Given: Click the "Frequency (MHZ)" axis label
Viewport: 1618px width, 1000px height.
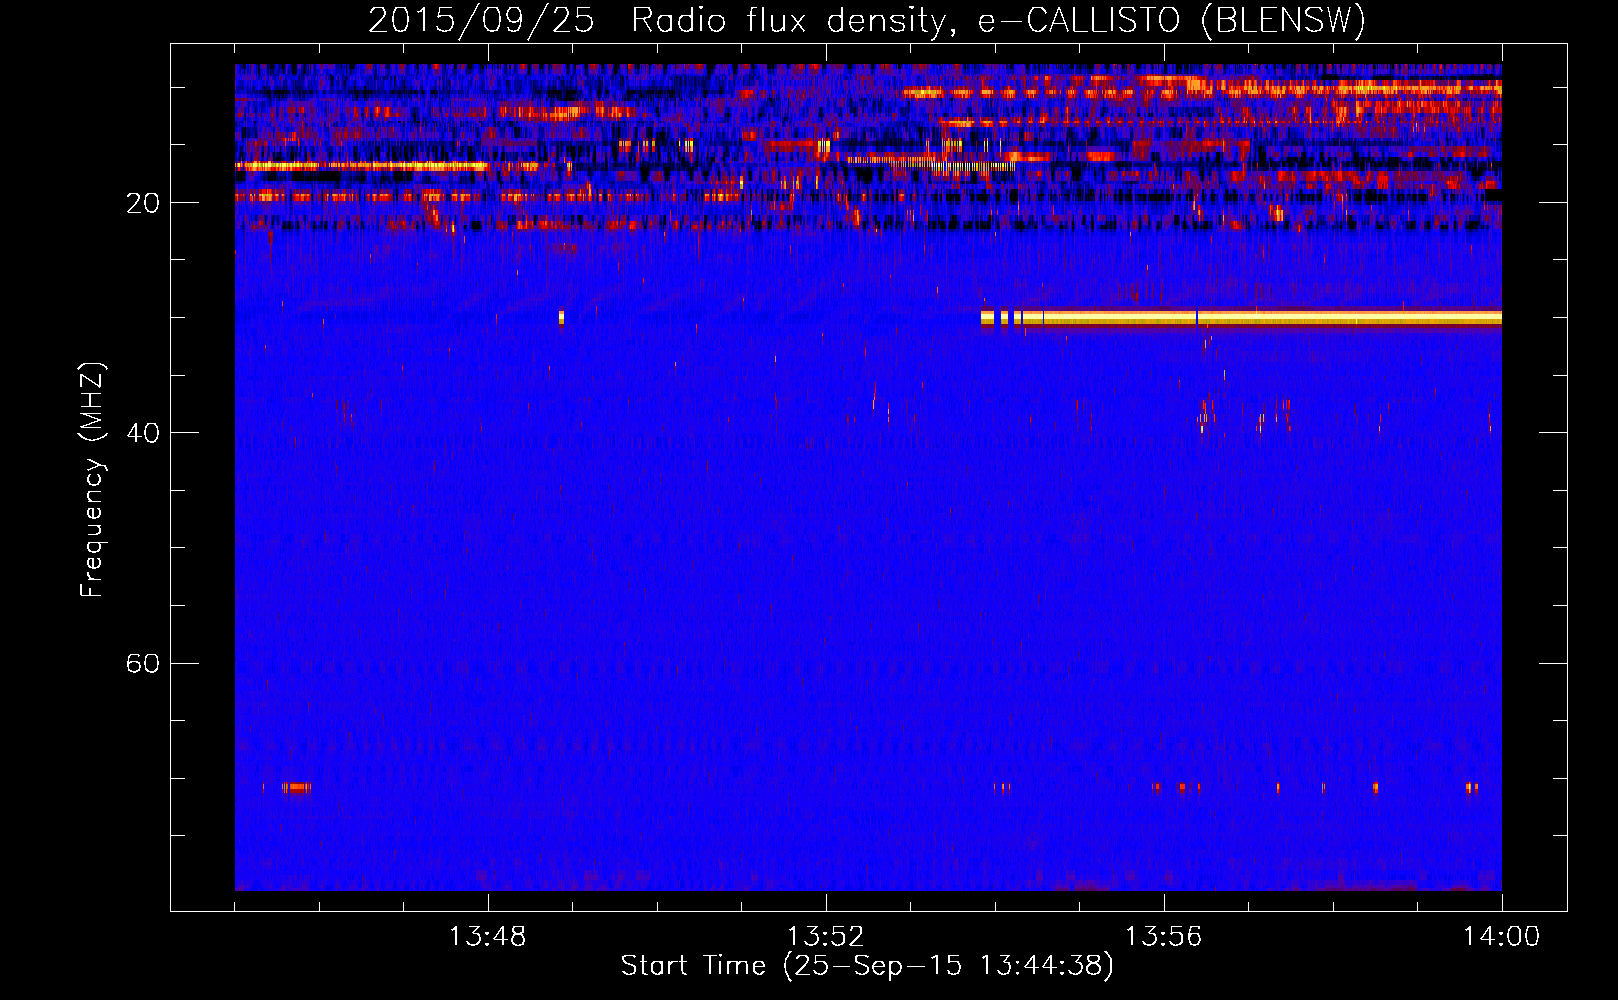Looking at the screenshot, I should (x=92, y=480).
